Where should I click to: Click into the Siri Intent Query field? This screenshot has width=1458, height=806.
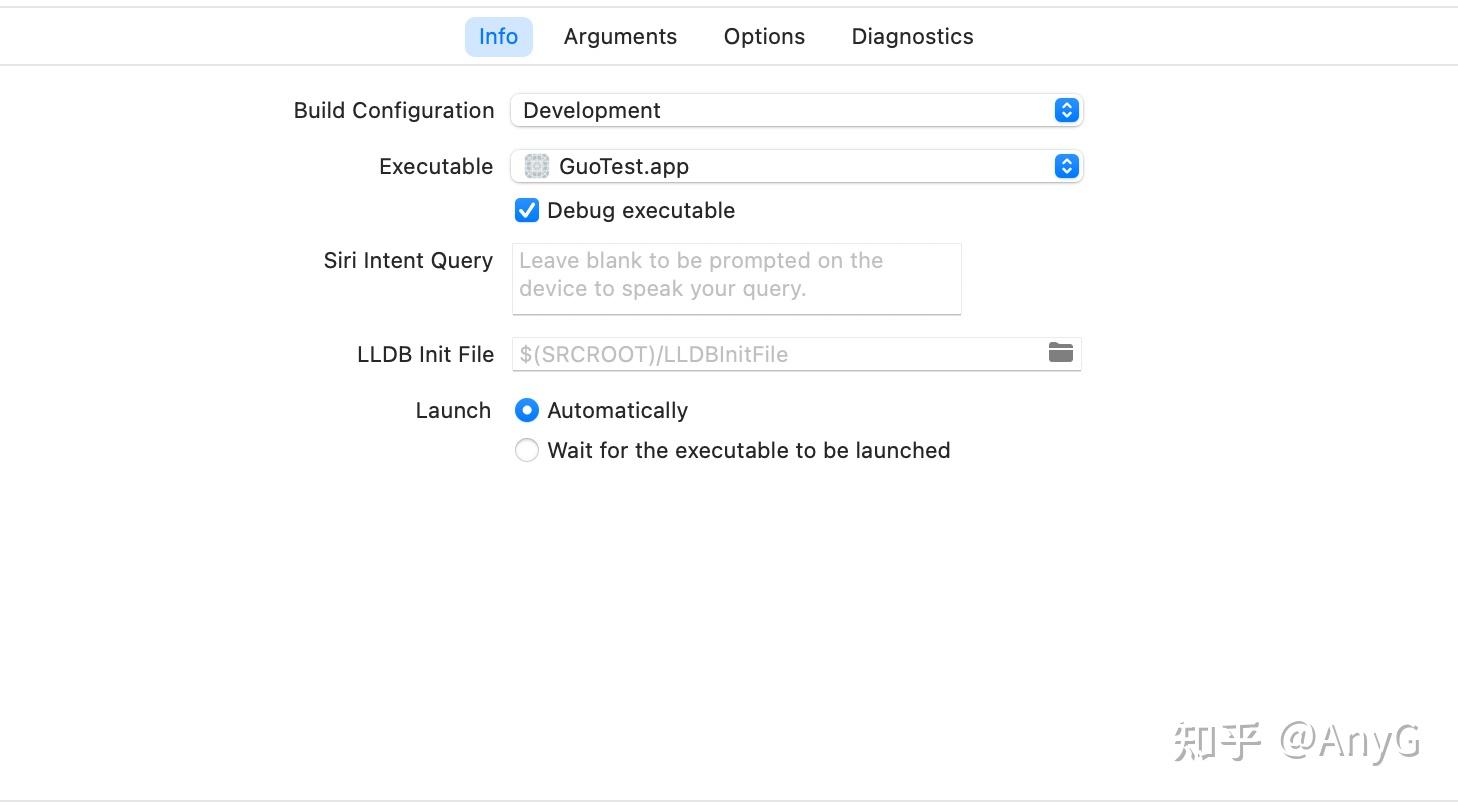tap(736, 278)
